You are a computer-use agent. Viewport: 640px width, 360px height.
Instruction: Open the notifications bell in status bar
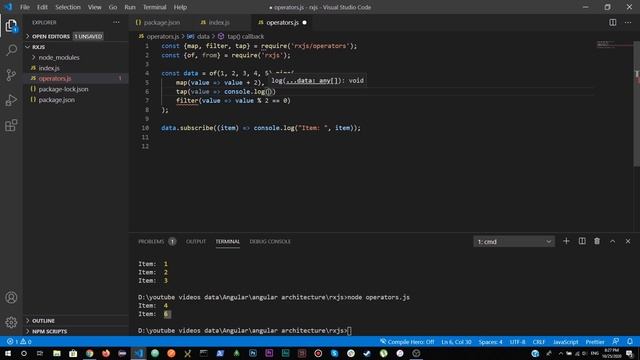tap(630, 342)
